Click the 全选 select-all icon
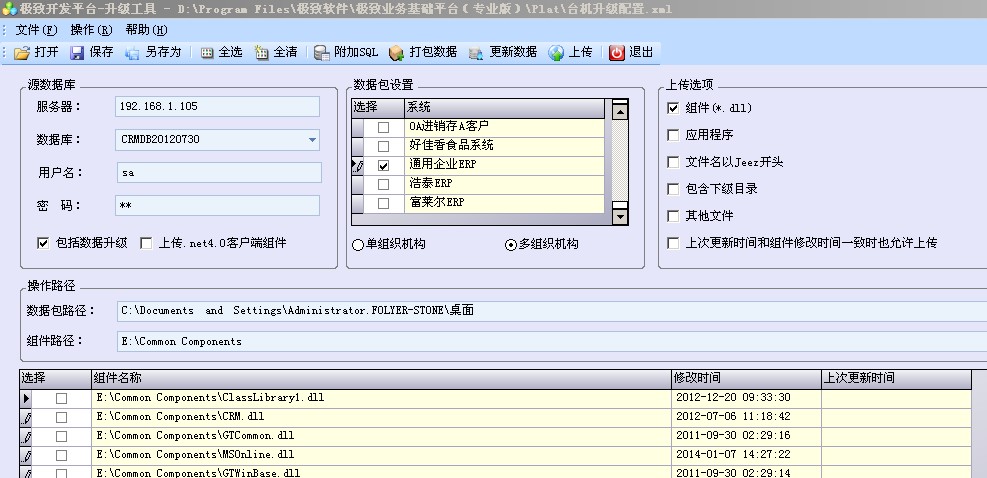Image resolution: width=987 pixels, height=478 pixels. coord(207,53)
